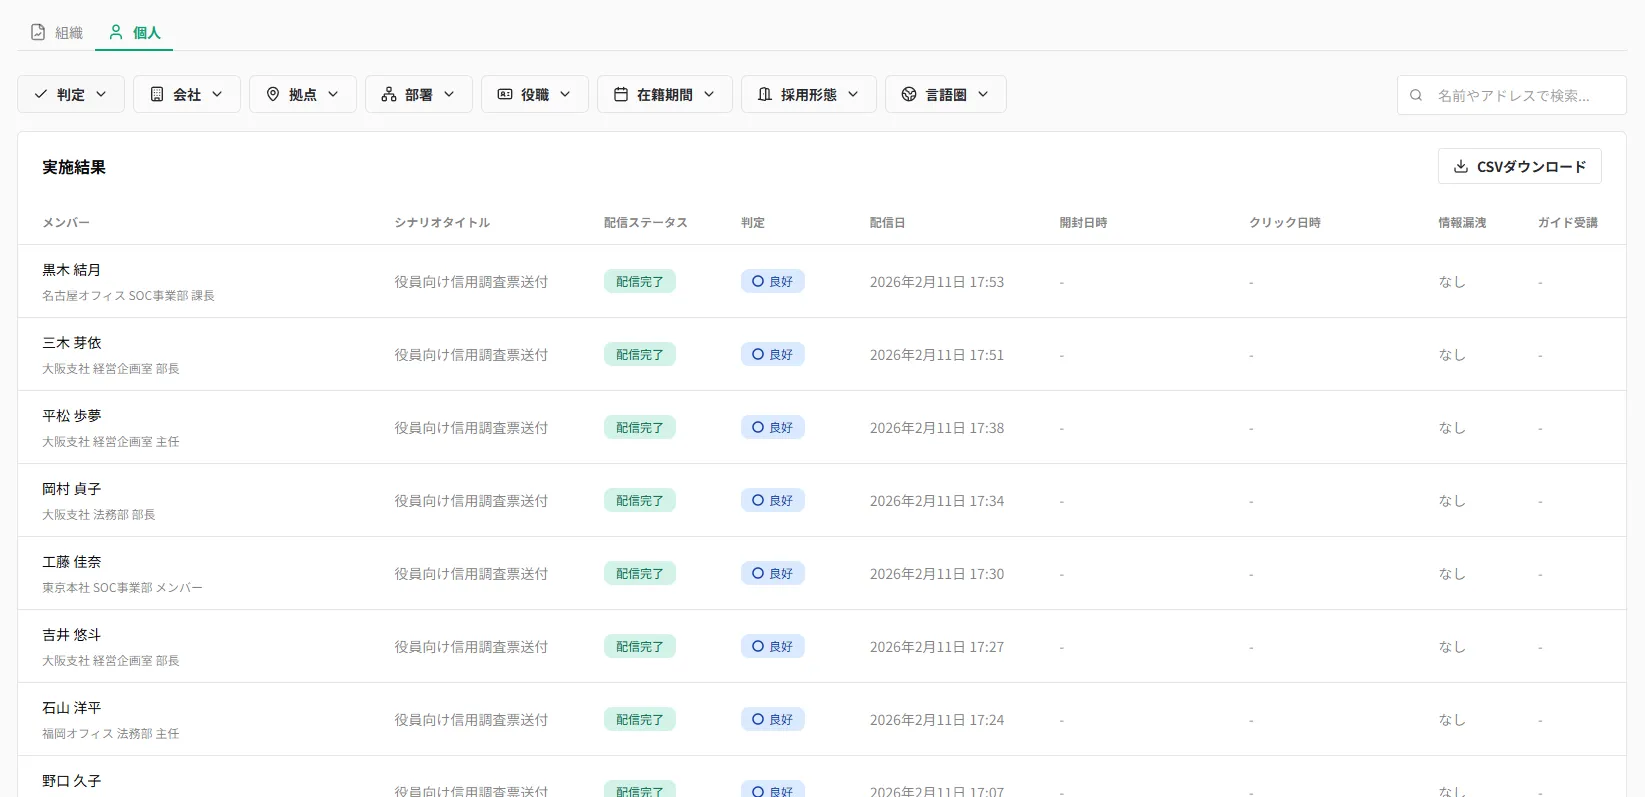Screen dimensions: 1645x797
Task: Click 配信完了 status for 工藤 佳奈
Action: [x=639, y=573]
